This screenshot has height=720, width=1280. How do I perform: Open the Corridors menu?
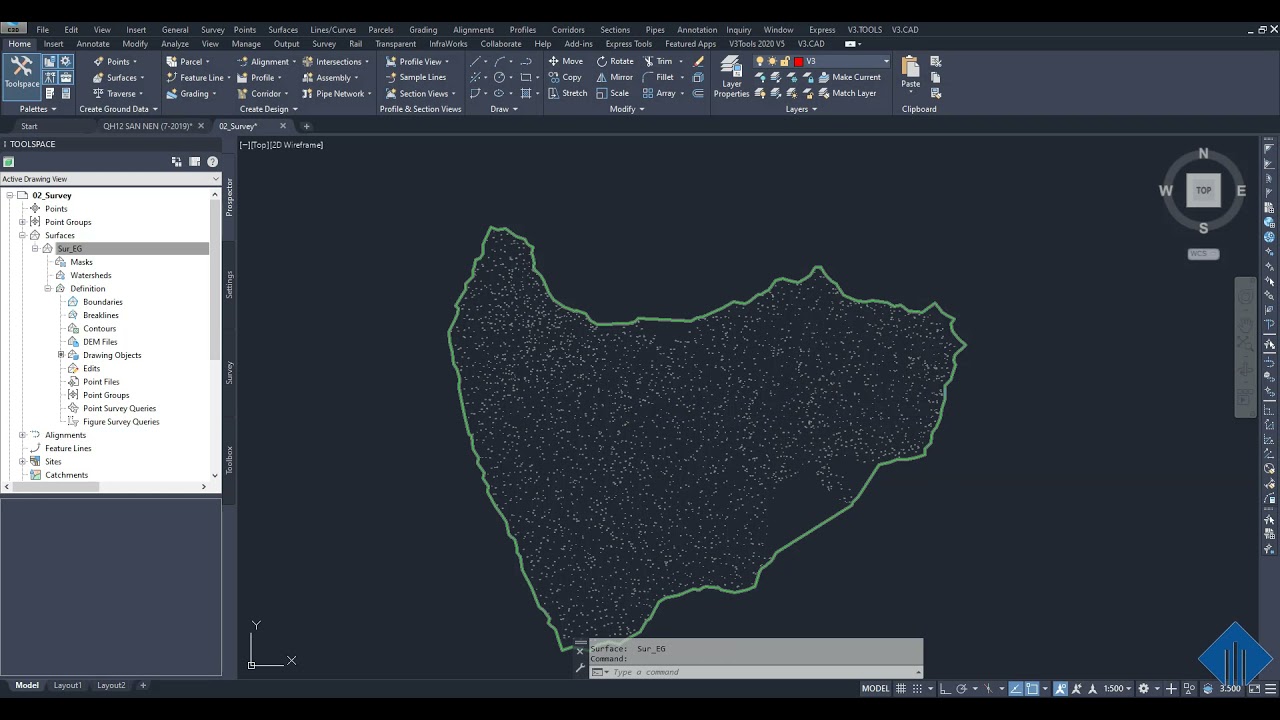point(568,30)
